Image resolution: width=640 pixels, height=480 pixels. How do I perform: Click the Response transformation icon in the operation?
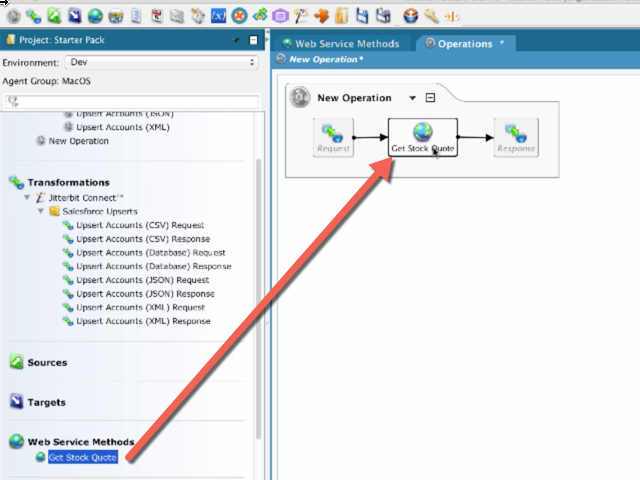(516, 137)
